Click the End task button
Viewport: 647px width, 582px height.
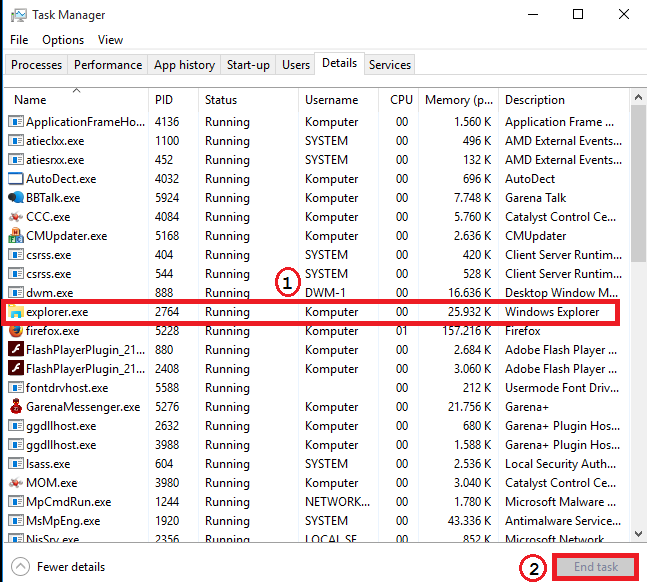tap(595, 567)
